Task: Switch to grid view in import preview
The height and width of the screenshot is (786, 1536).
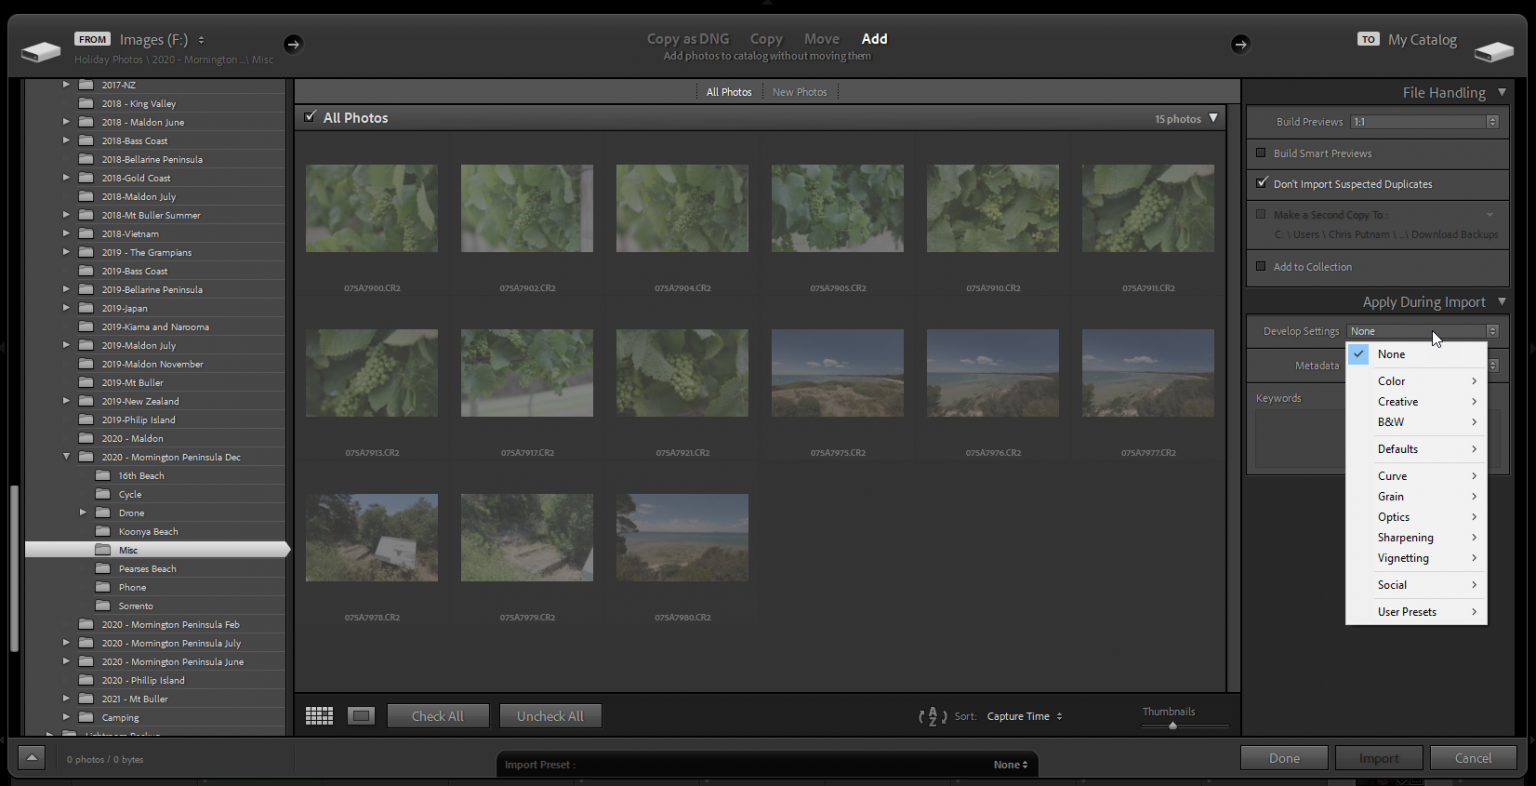Action: tap(319, 715)
